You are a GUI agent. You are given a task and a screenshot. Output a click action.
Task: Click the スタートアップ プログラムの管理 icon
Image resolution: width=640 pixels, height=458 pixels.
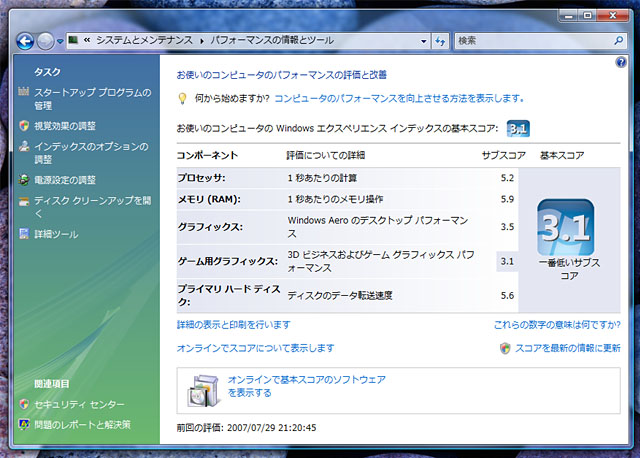pyautogui.click(x=24, y=91)
